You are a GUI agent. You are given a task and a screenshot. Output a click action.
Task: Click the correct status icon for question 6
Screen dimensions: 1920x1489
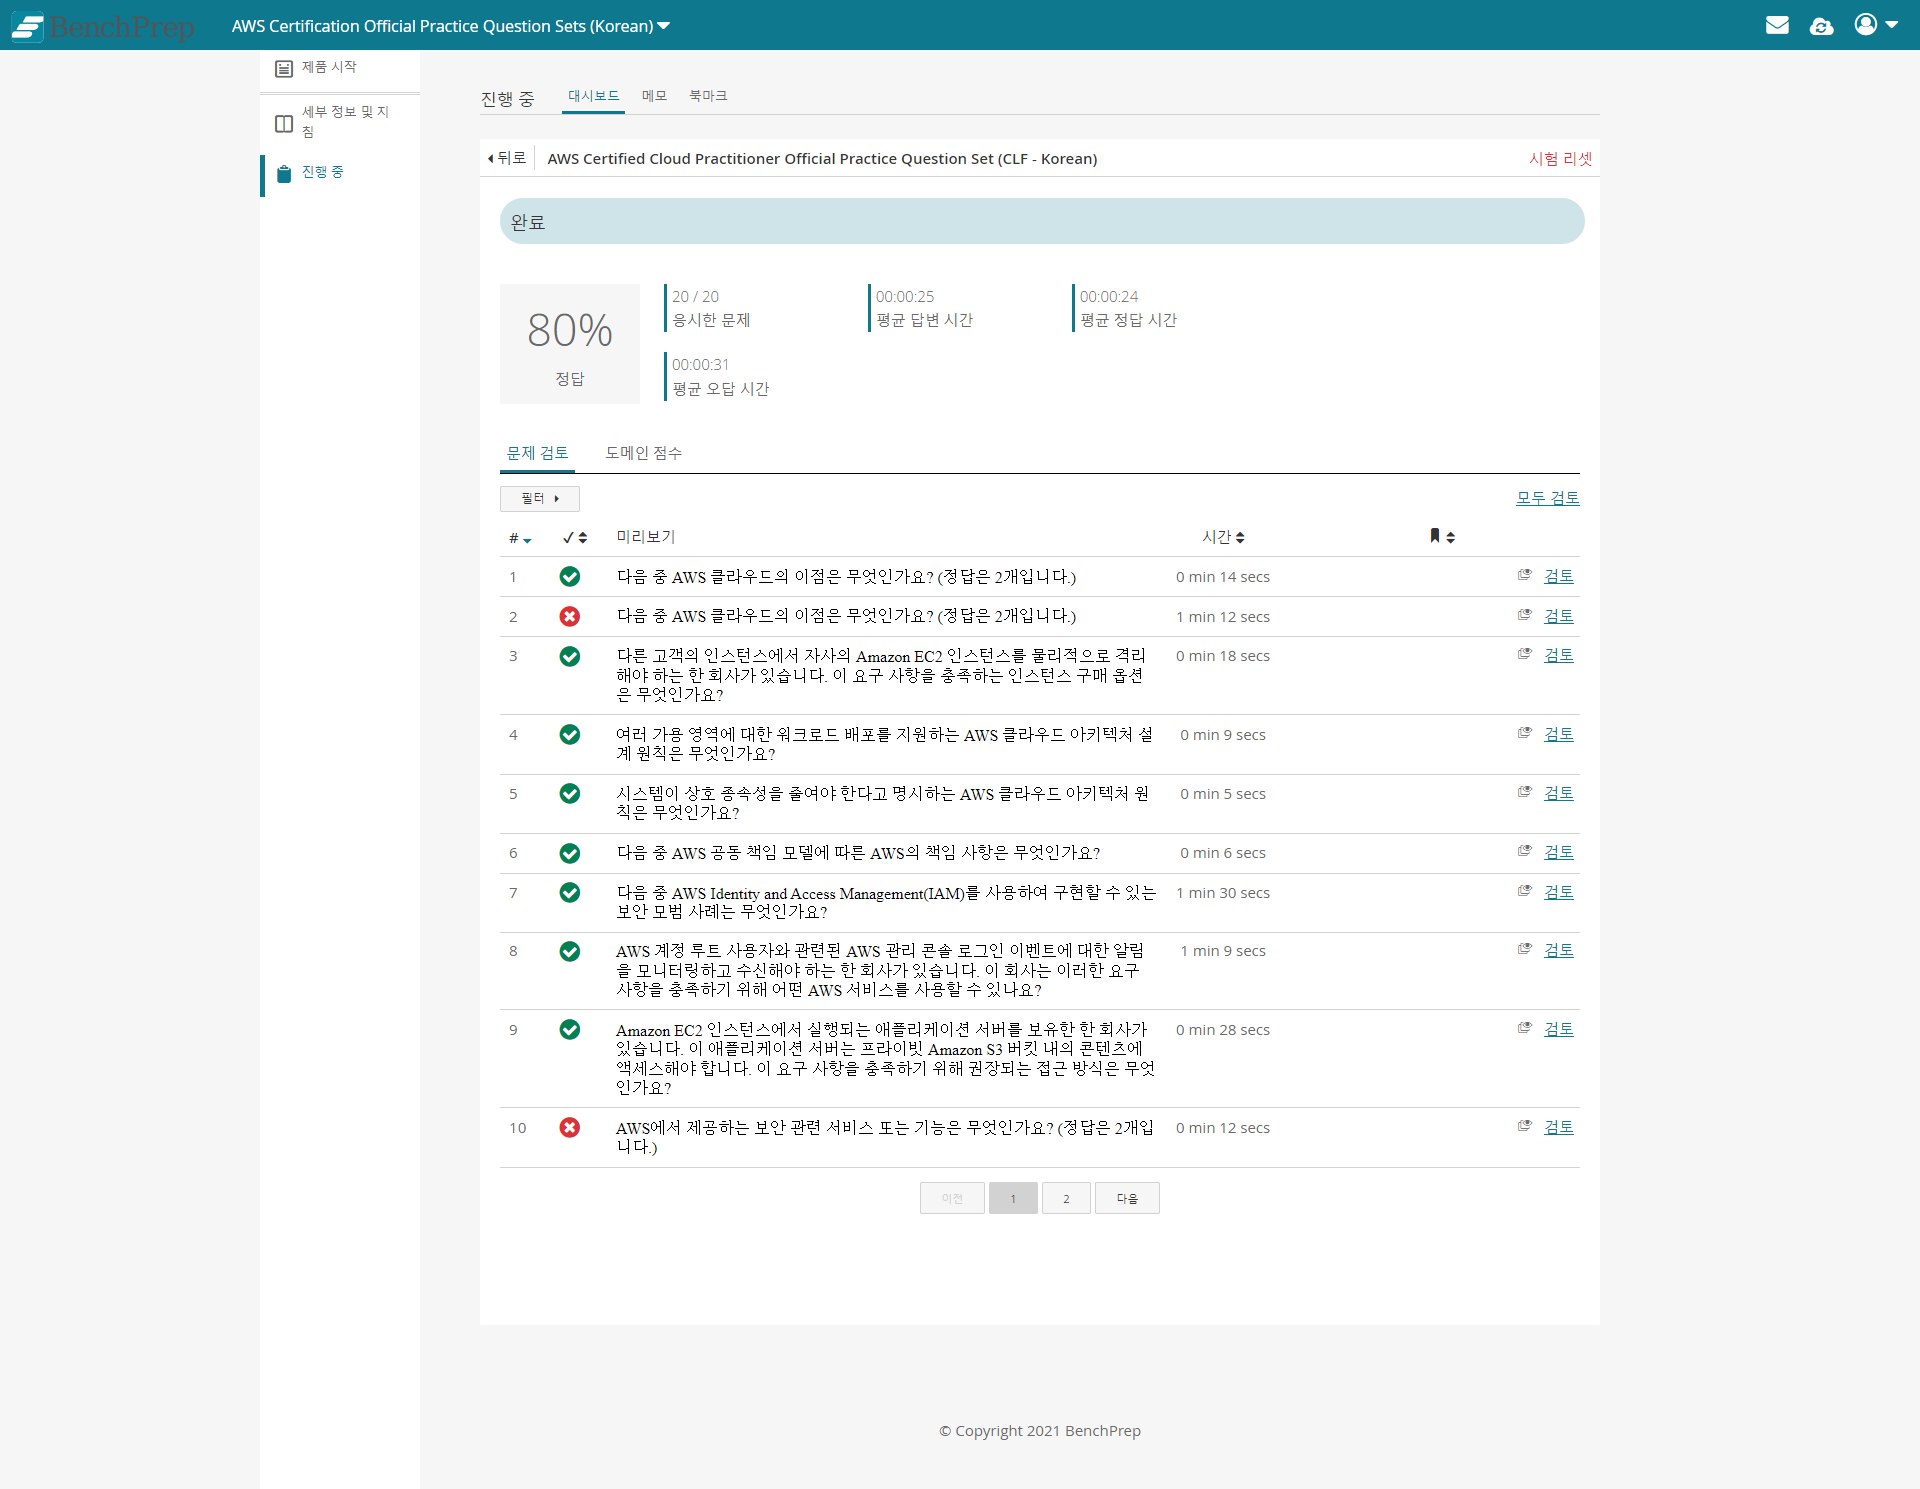(x=570, y=853)
